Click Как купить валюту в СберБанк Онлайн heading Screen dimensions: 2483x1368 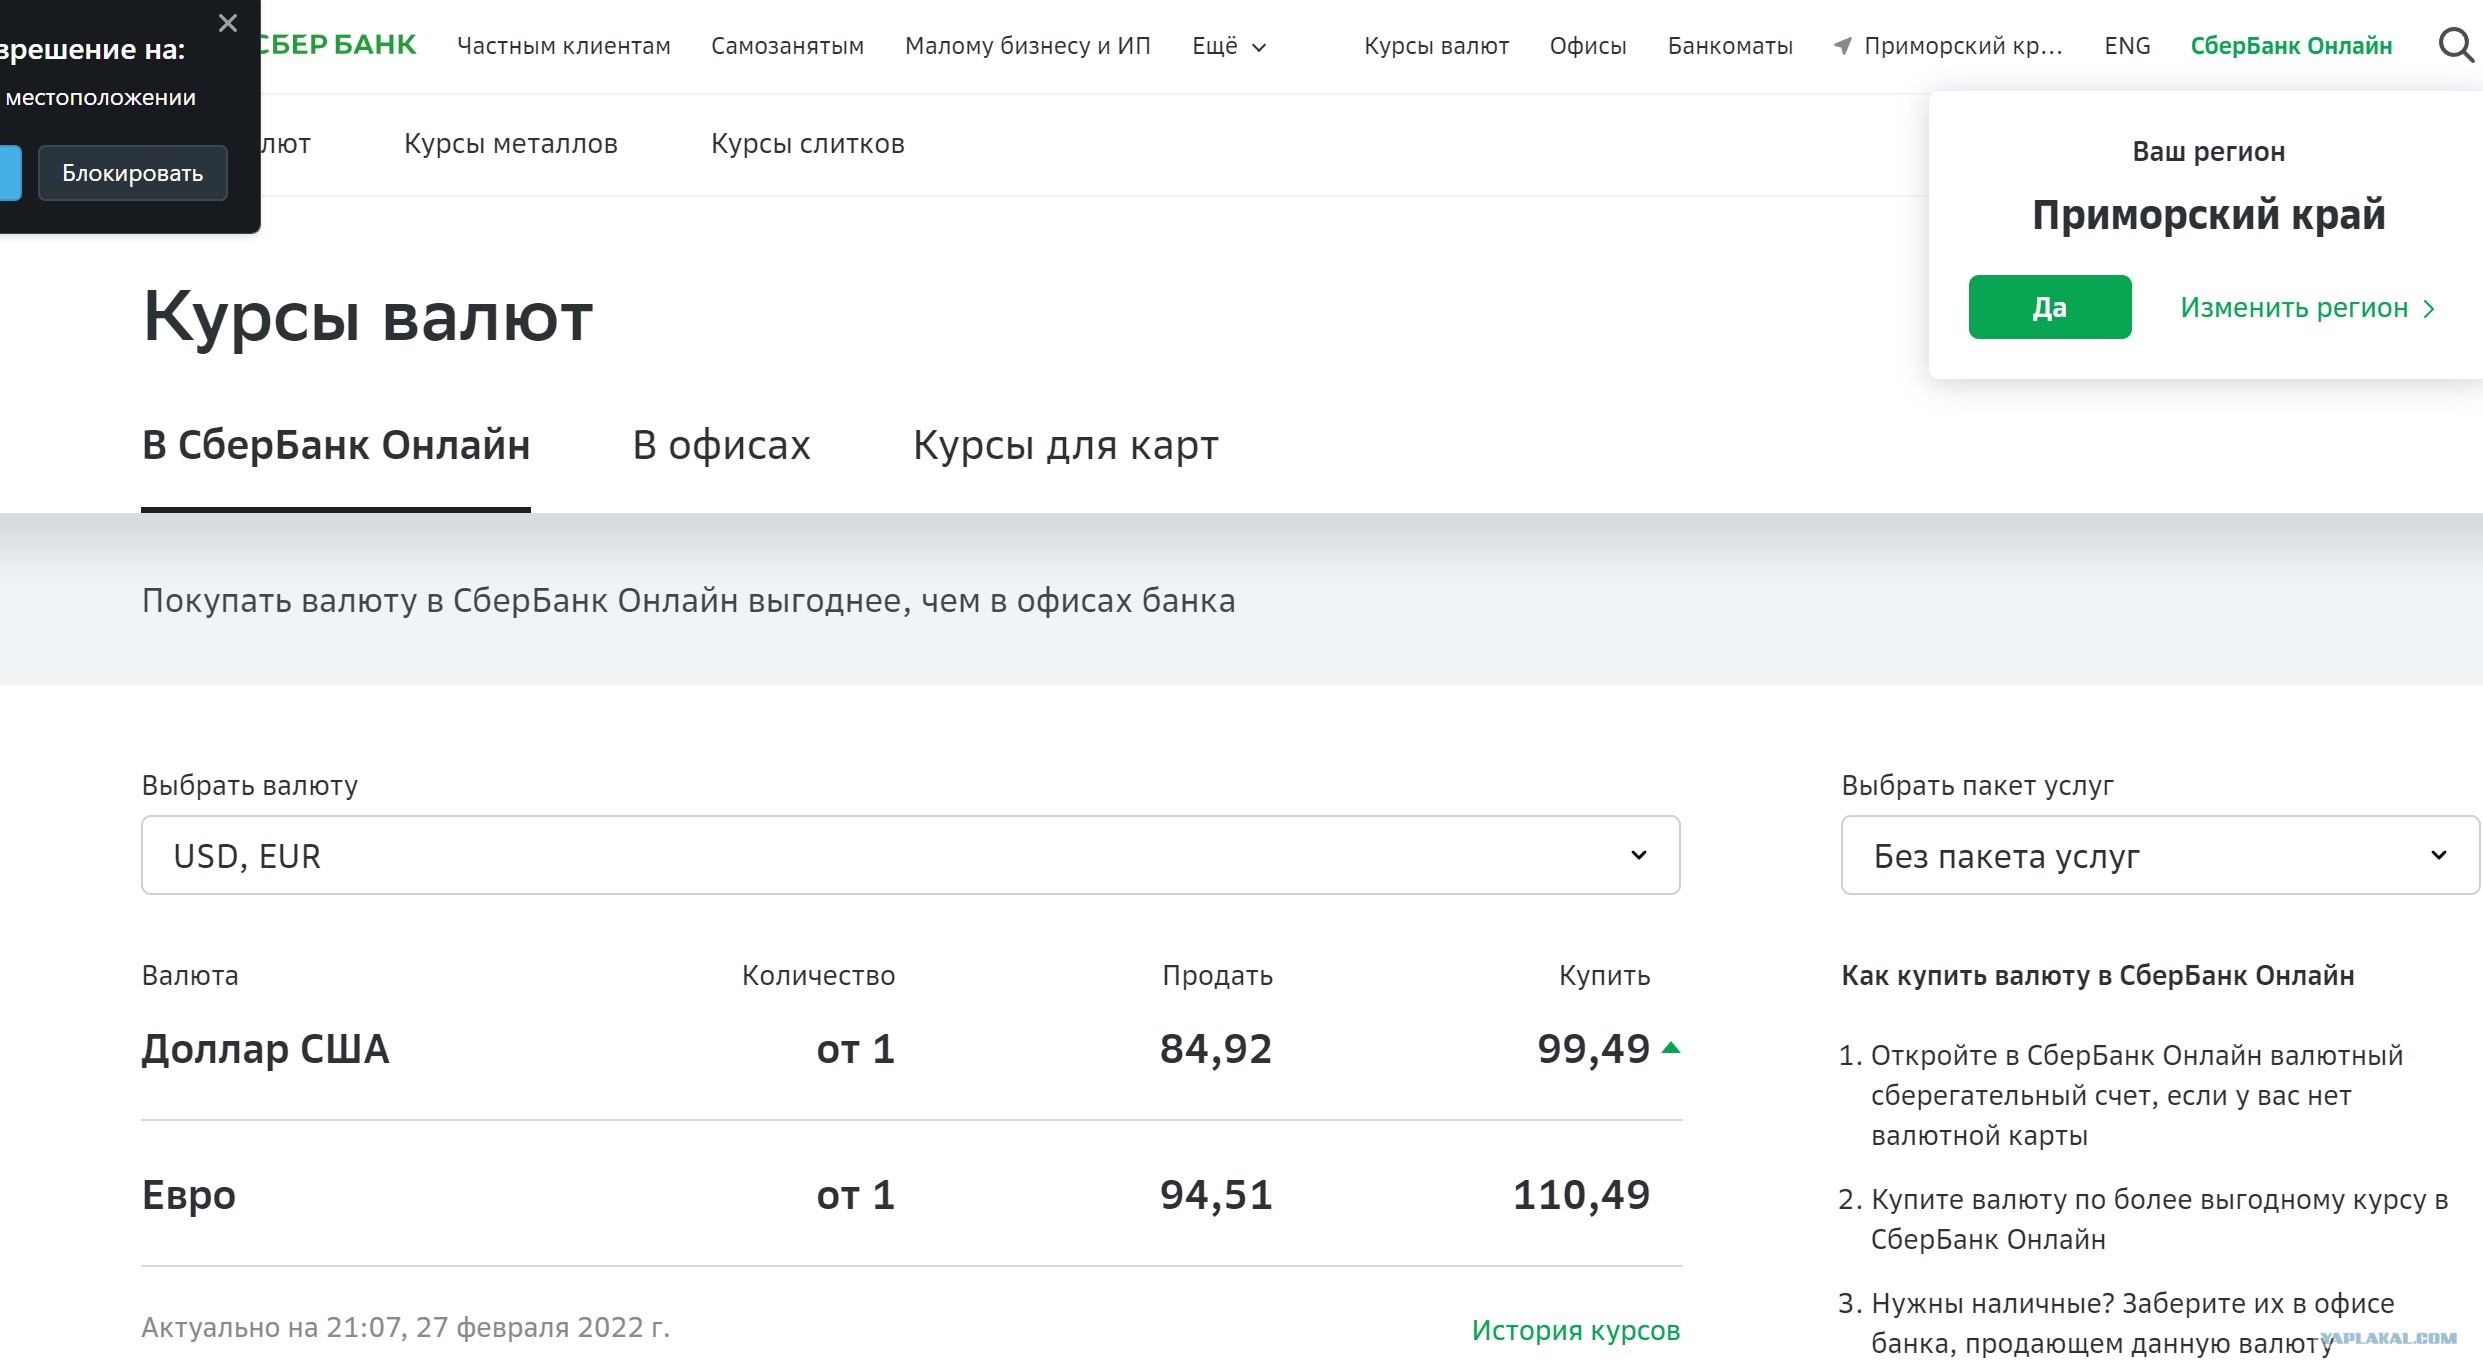coord(2098,976)
